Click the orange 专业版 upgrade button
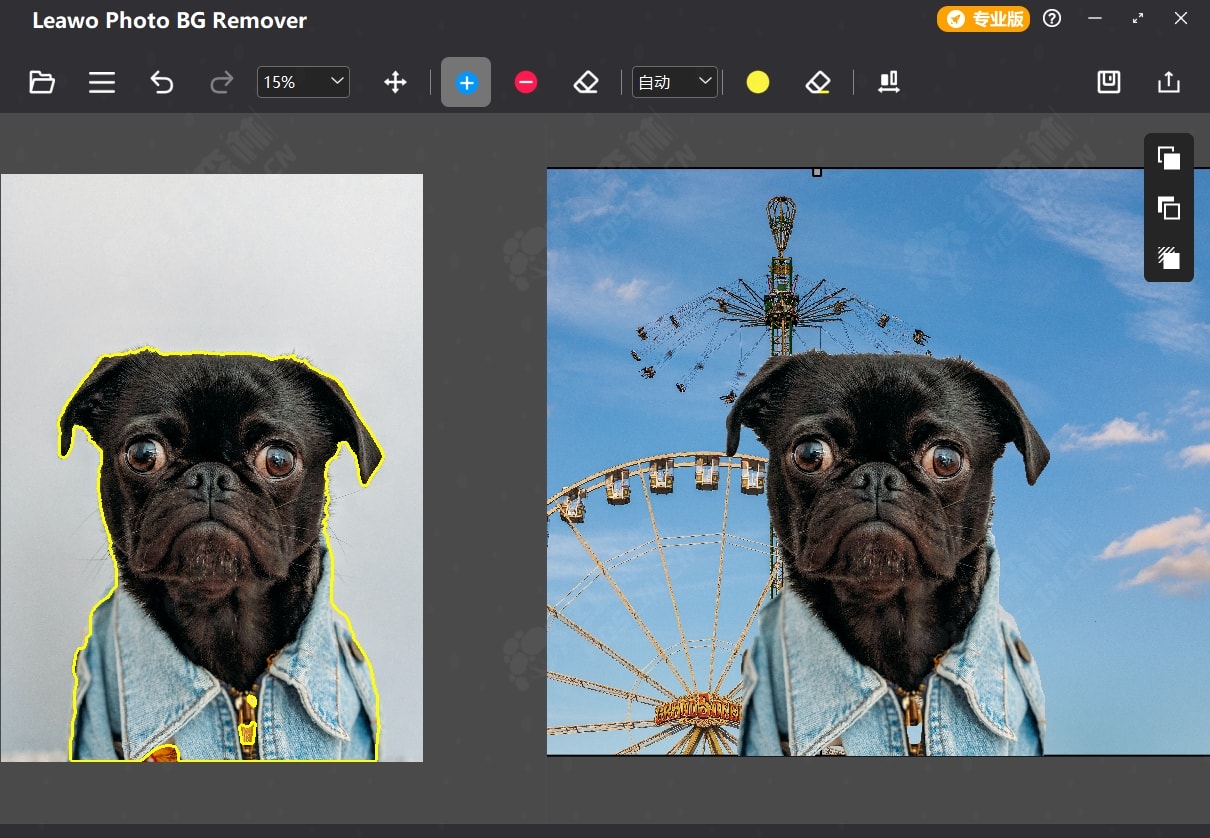This screenshot has width=1210, height=838. click(x=983, y=19)
